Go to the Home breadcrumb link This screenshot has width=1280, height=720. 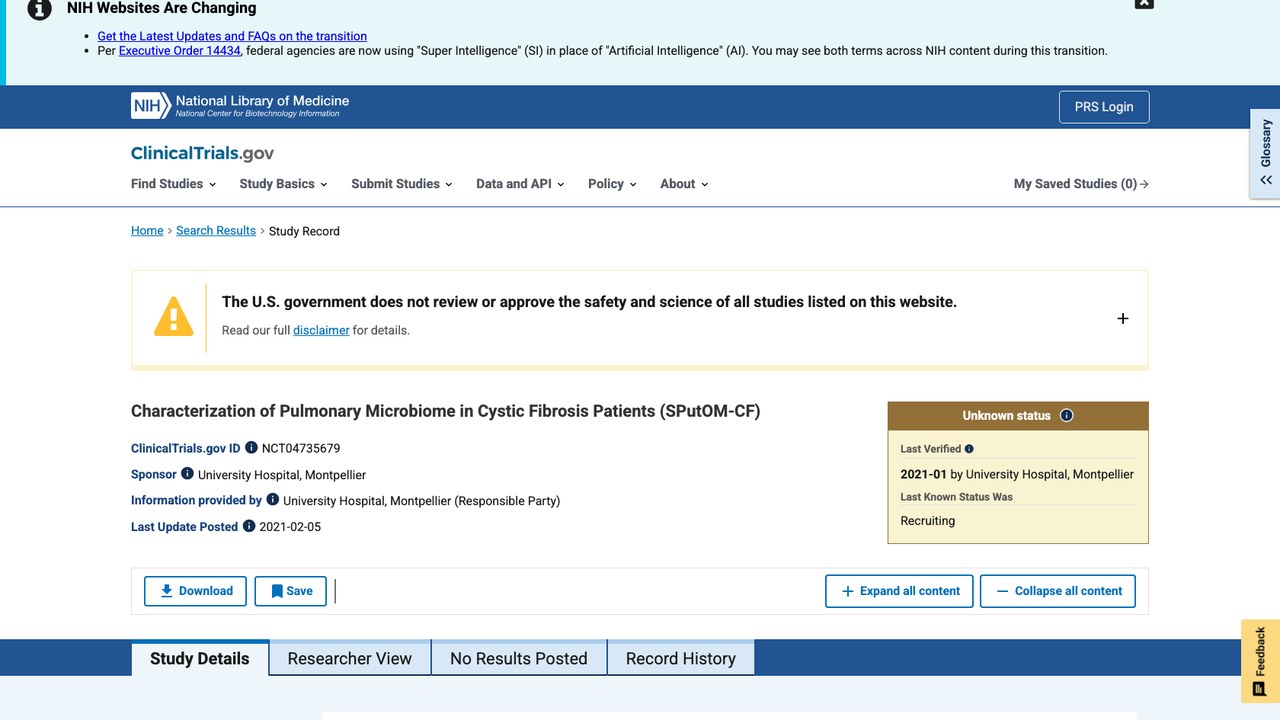tap(147, 231)
